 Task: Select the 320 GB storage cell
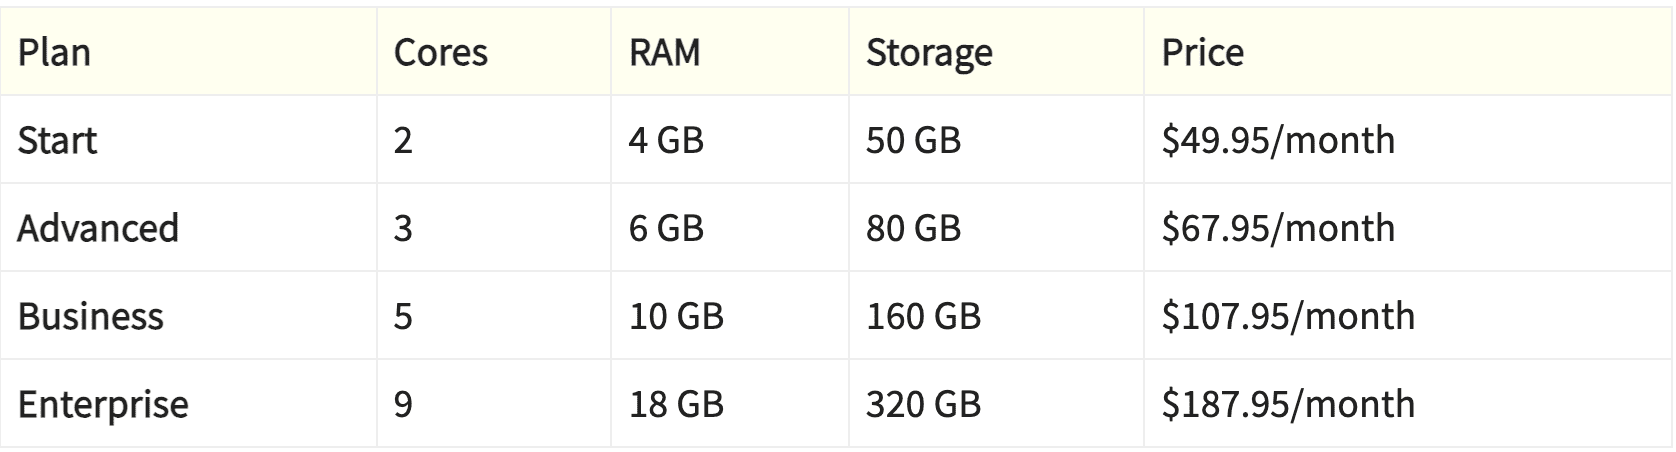[x=996, y=404]
